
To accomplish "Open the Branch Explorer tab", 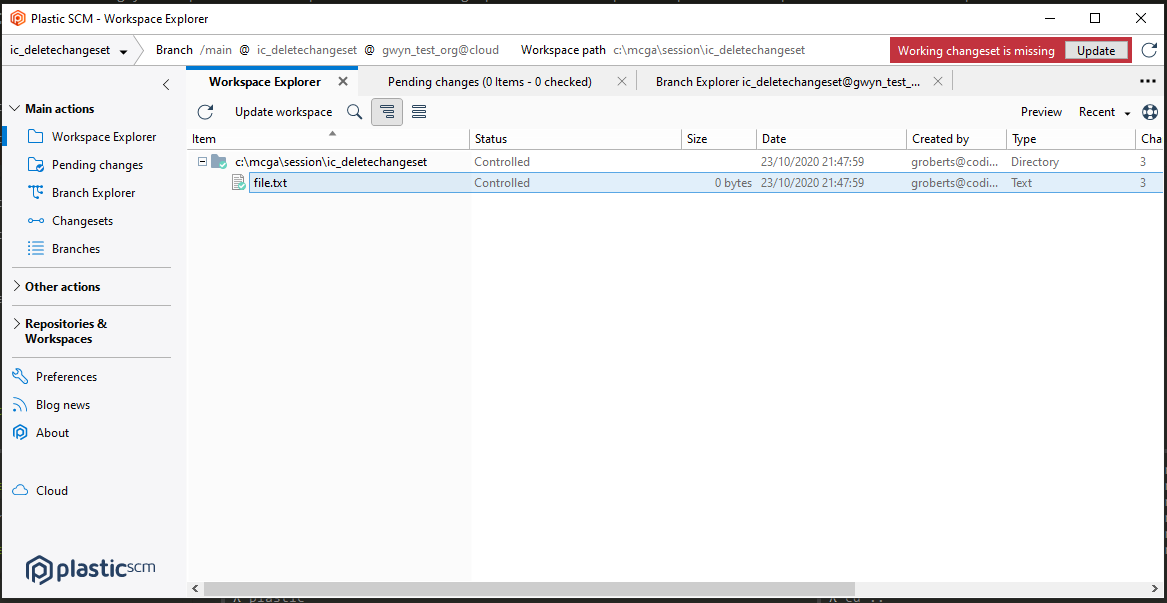I will 790,81.
